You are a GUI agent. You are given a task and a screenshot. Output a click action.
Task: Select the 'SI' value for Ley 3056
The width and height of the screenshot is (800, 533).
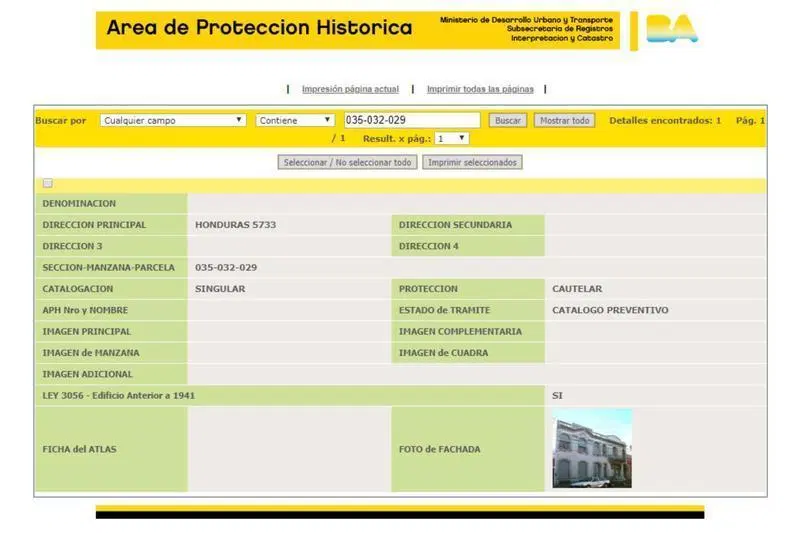pos(557,396)
